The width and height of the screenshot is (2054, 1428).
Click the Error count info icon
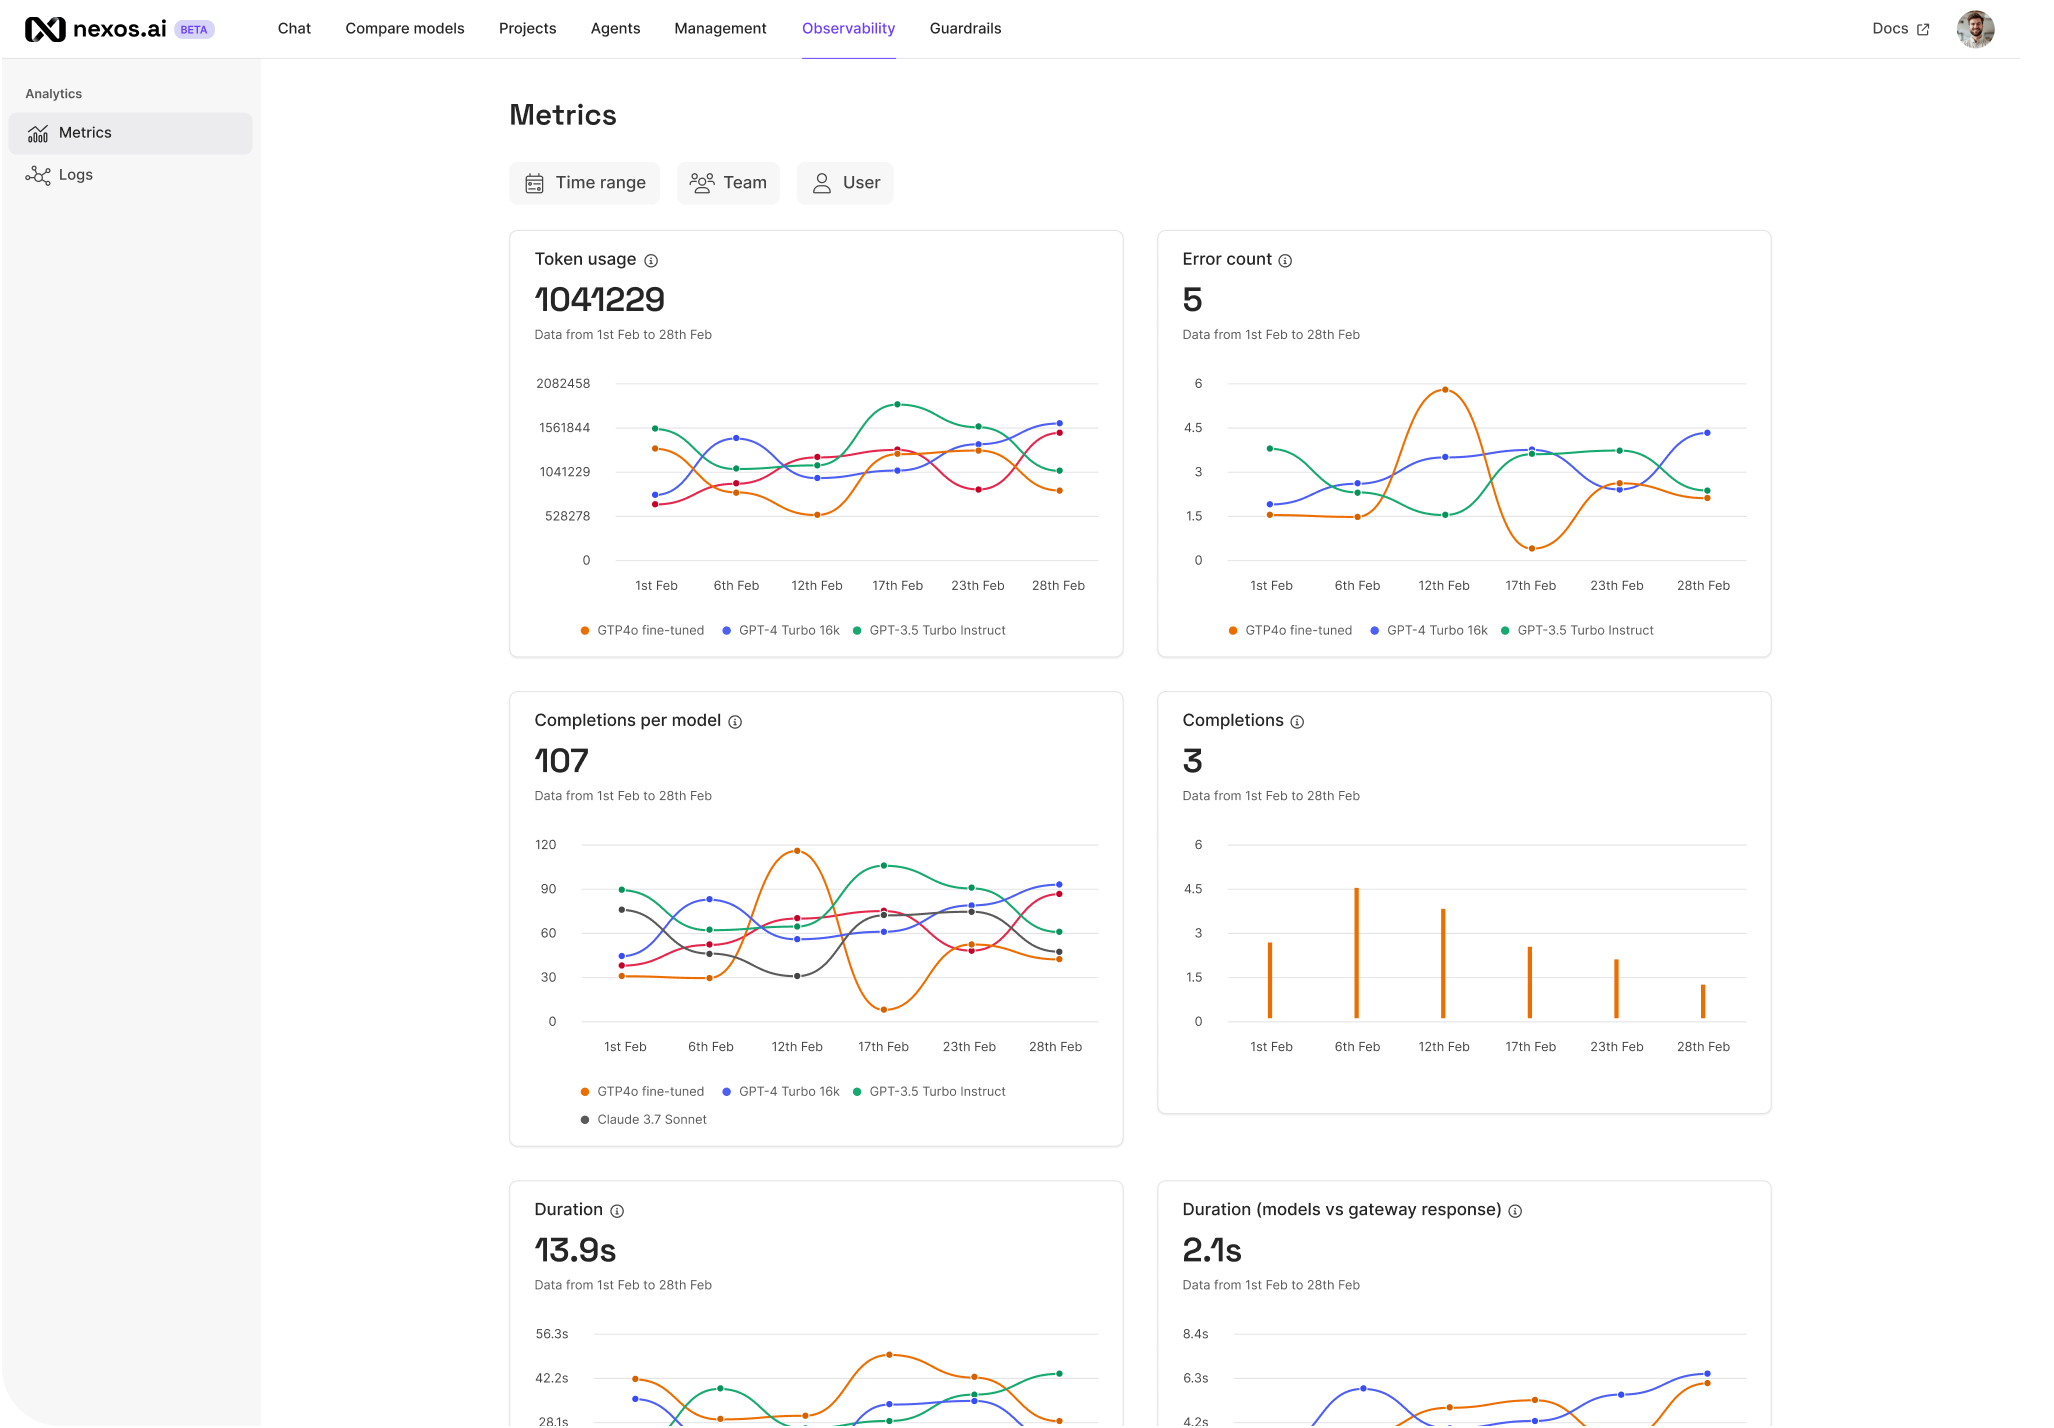tap(1285, 260)
